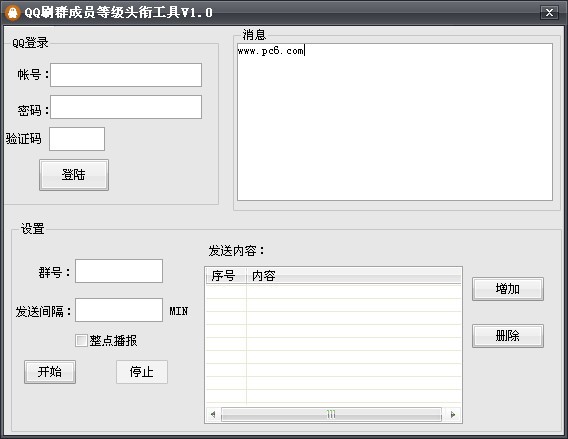568x439 pixels.
Task: Click the horizontal scrollbar thumb
Action: pos(331,414)
